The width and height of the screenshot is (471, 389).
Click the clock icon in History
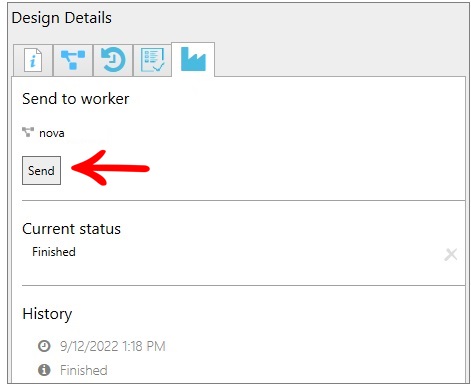tap(44, 346)
